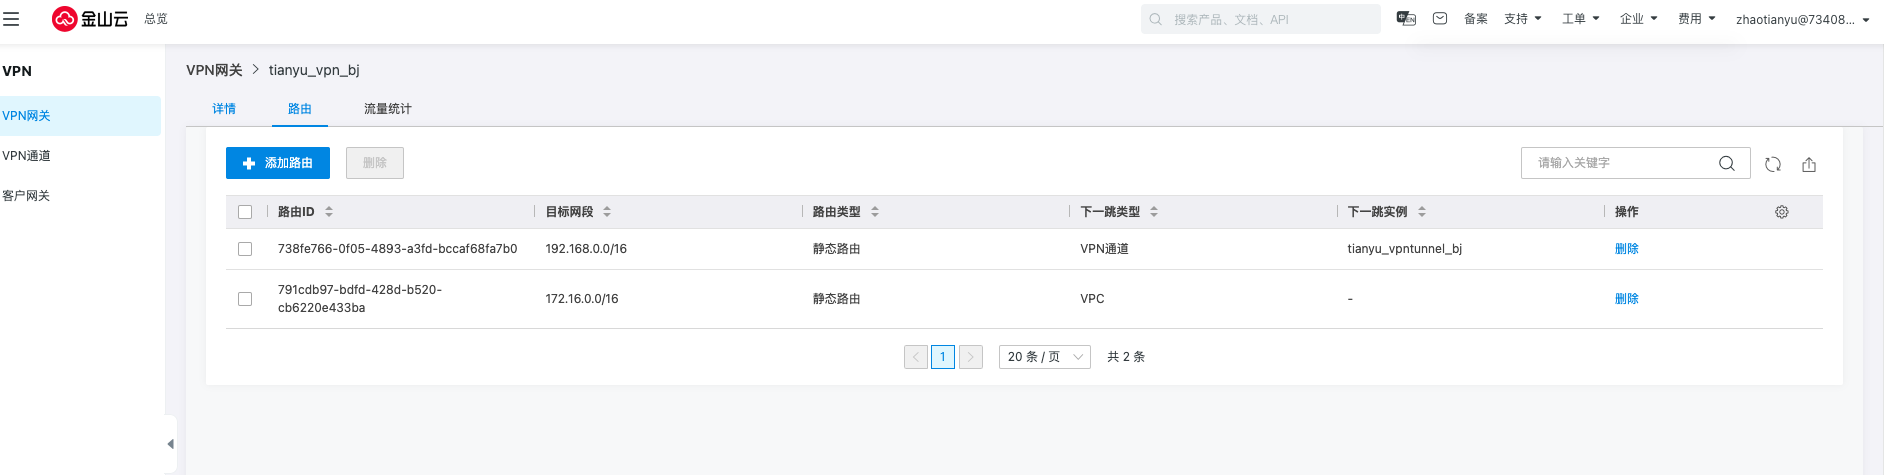The height and width of the screenshot is (475, 1884).
Task: Collapse the left sidebar panel
Action: click(x=170, y=444)
